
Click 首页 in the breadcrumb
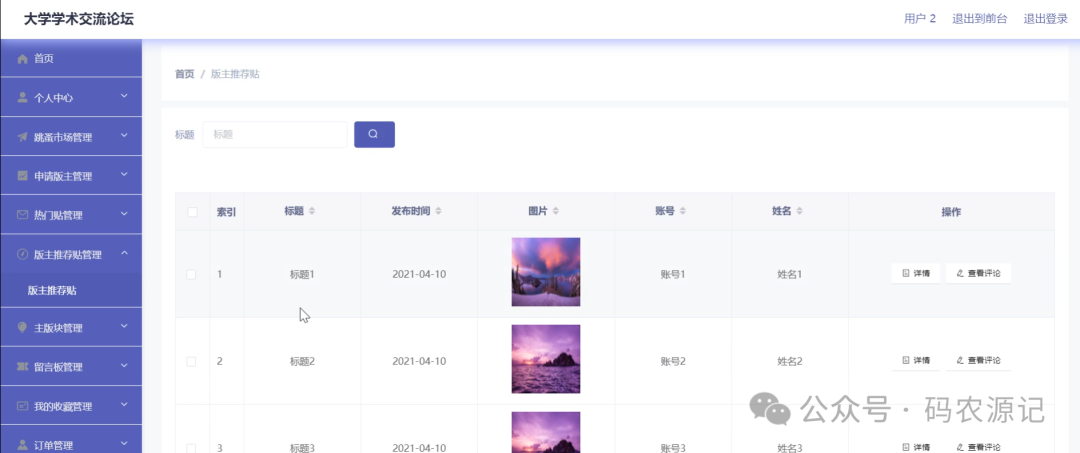185,74
